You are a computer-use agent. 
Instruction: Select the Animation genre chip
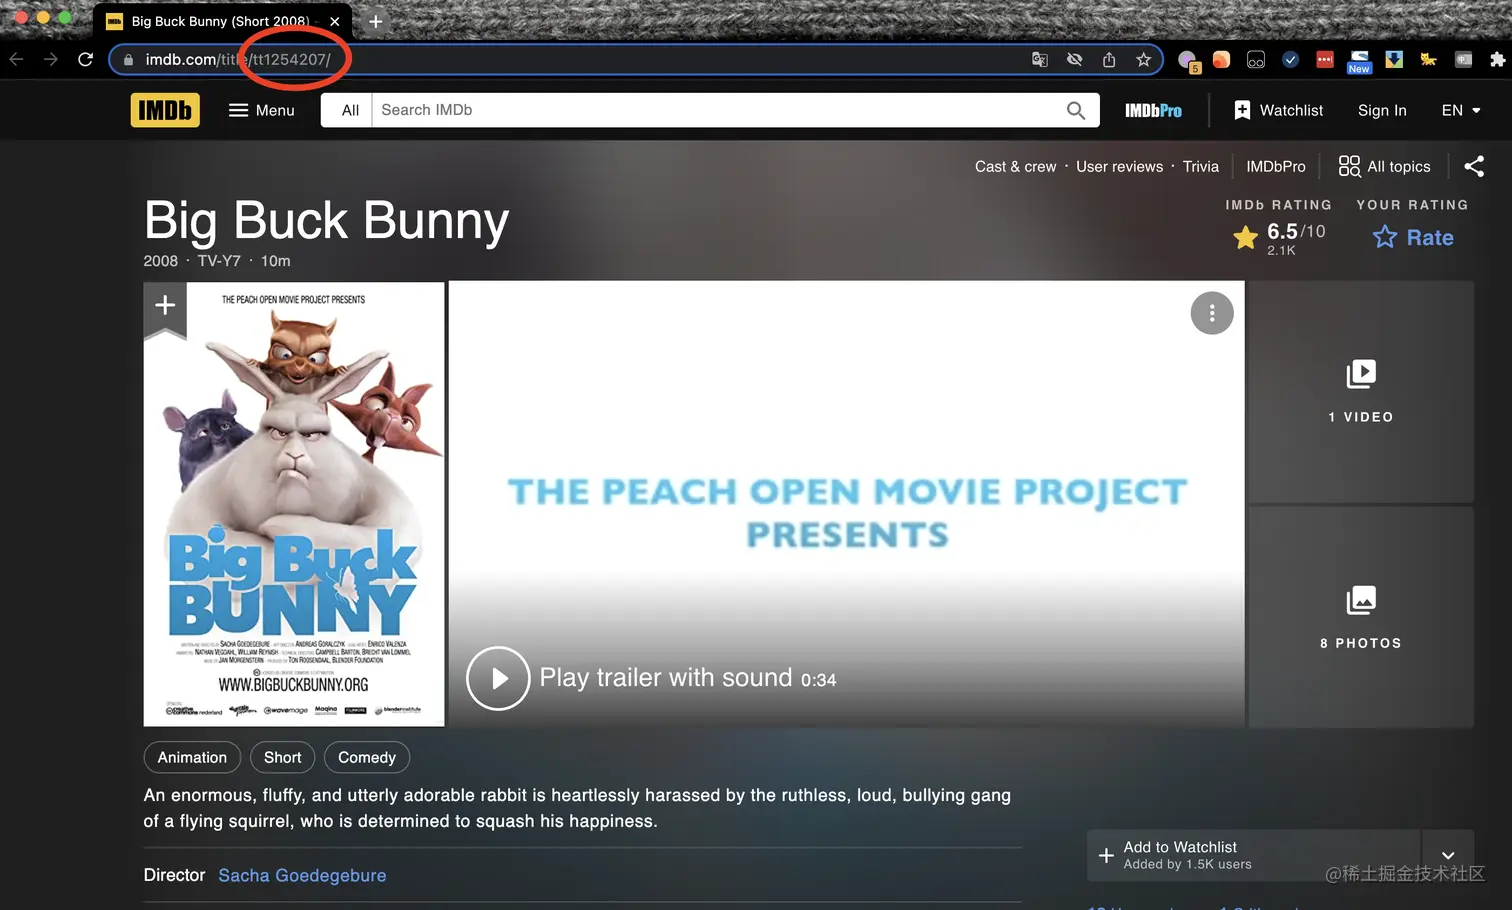click(x=192, y=758)
